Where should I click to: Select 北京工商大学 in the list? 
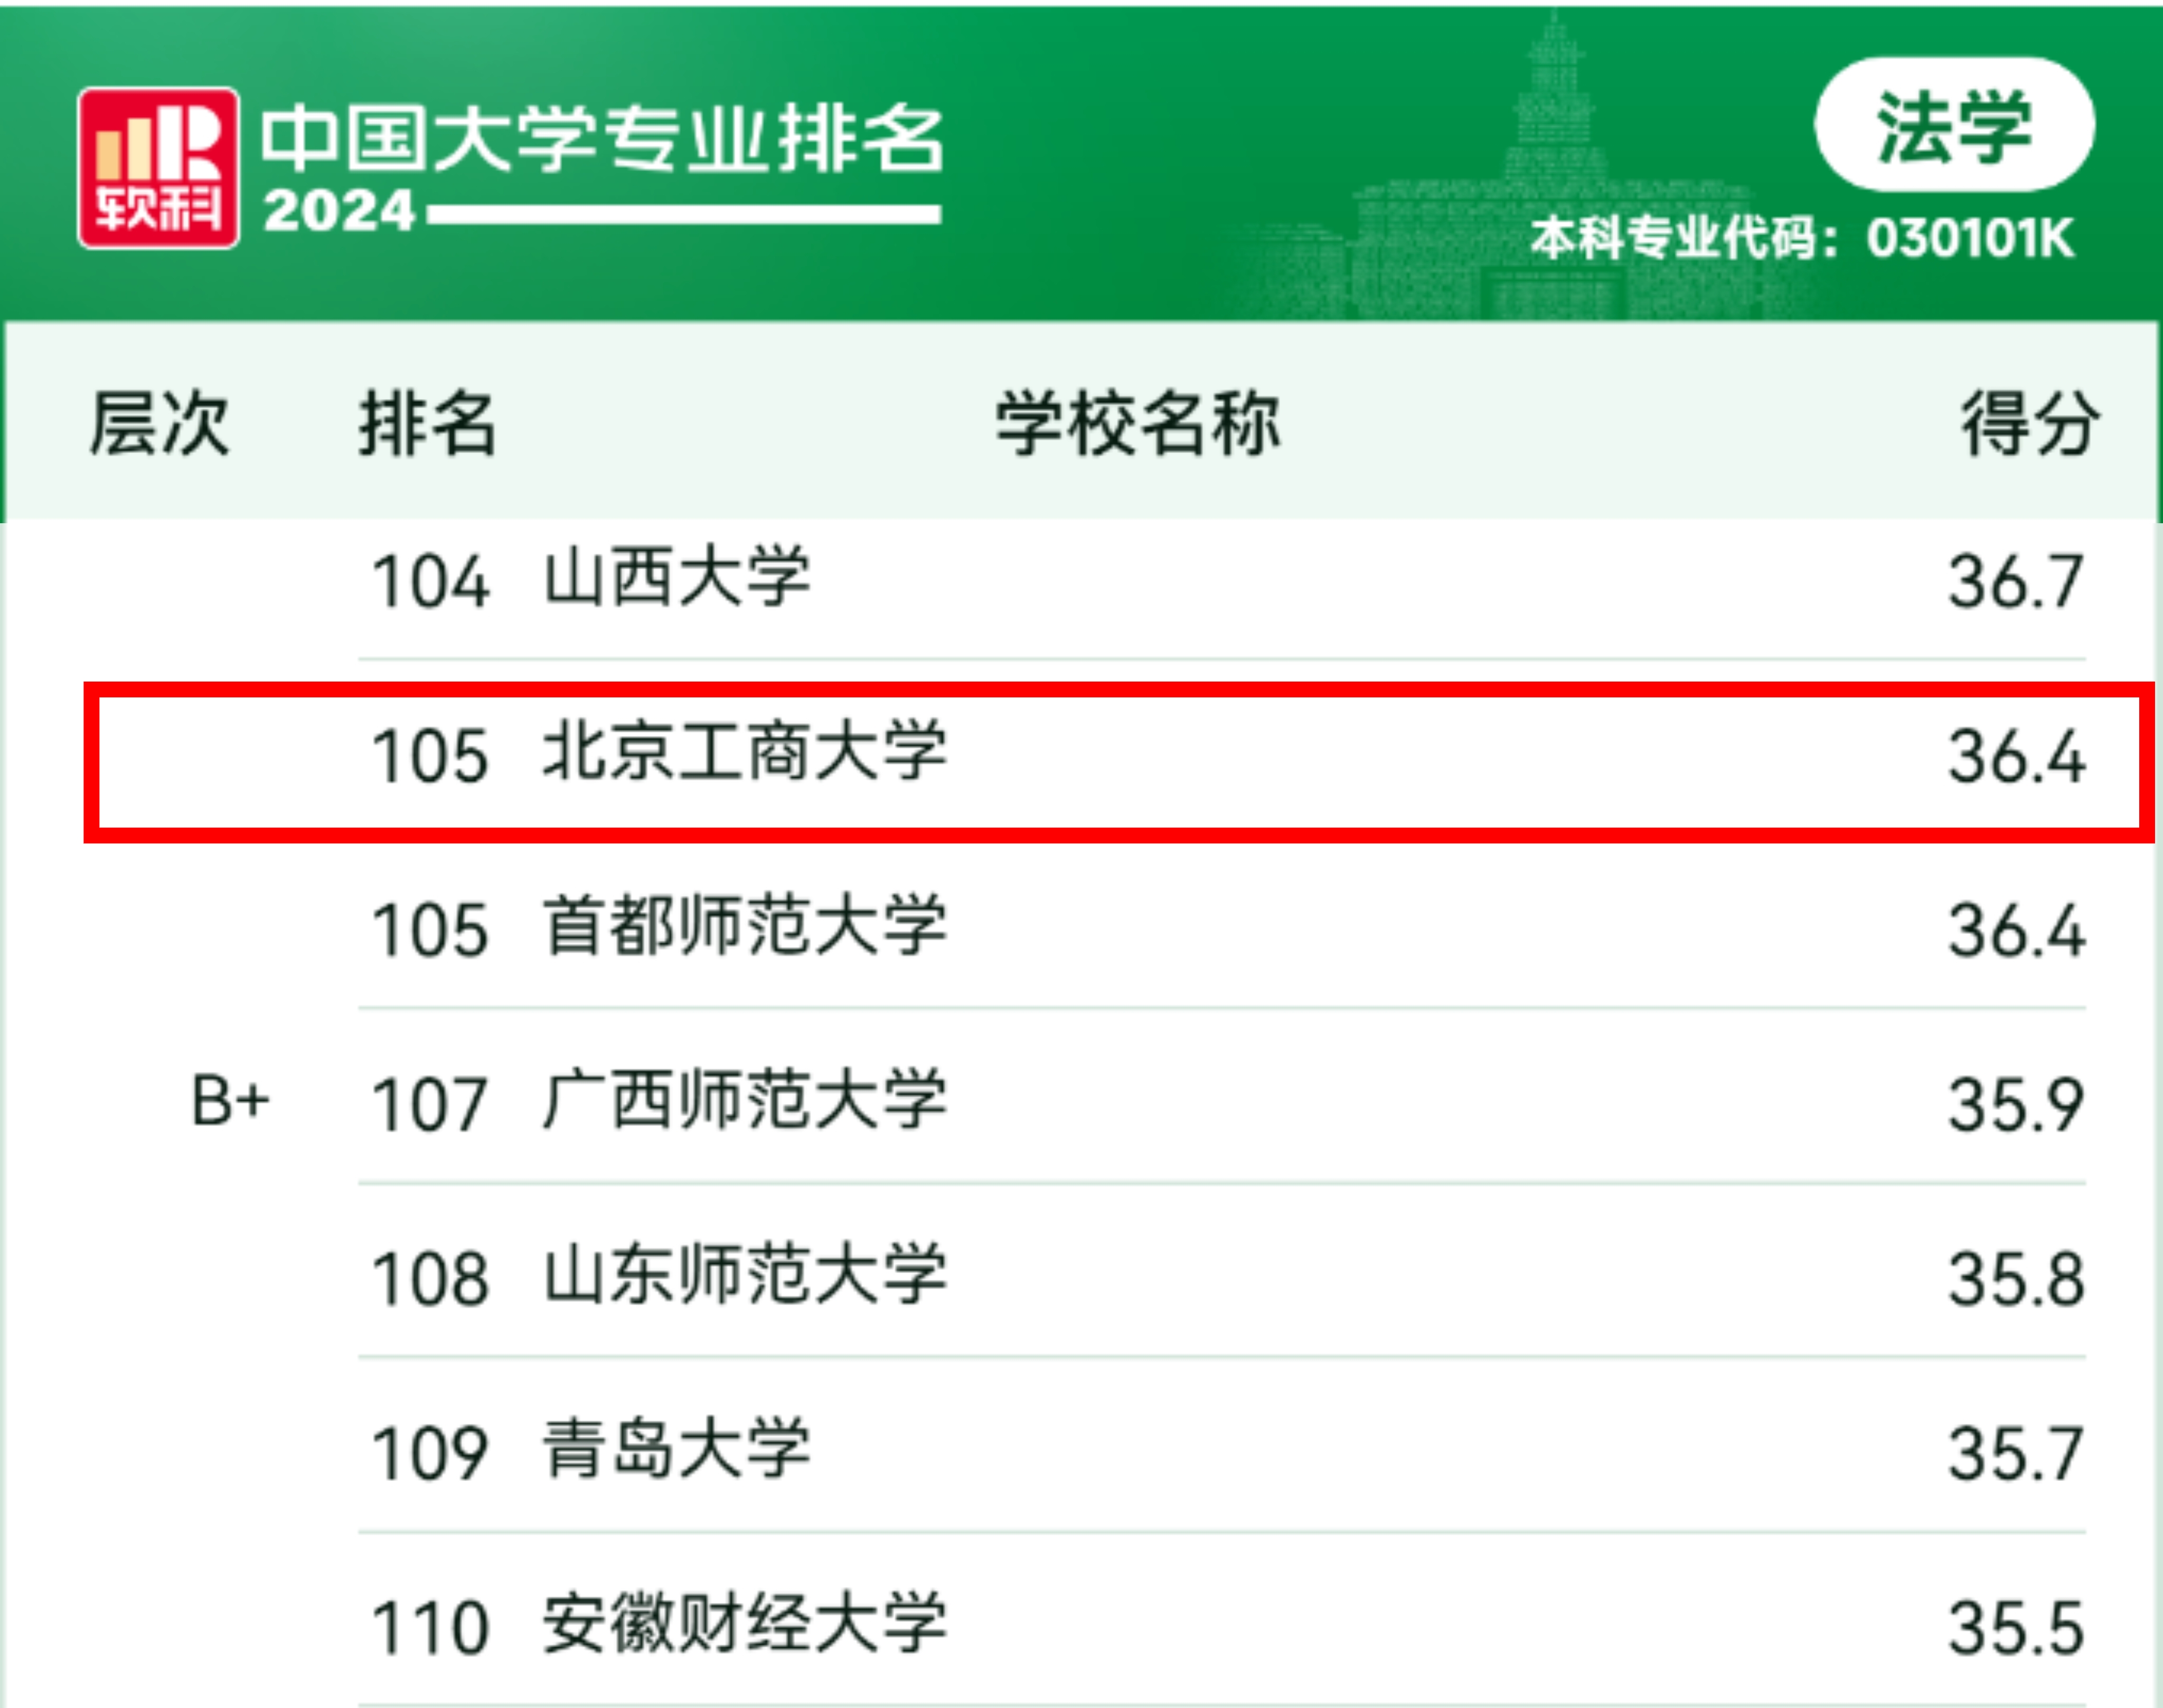pyautogui.click(x=744, y=752)
